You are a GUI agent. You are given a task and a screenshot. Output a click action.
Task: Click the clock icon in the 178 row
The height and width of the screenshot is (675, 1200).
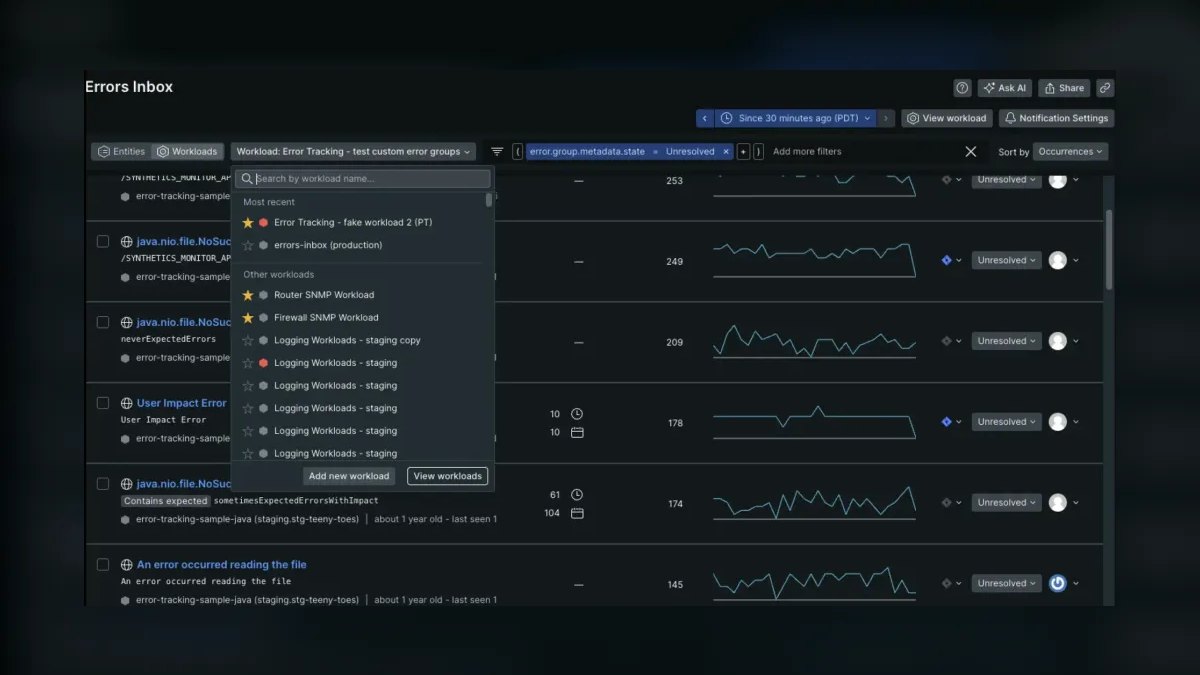coord(577,414)
